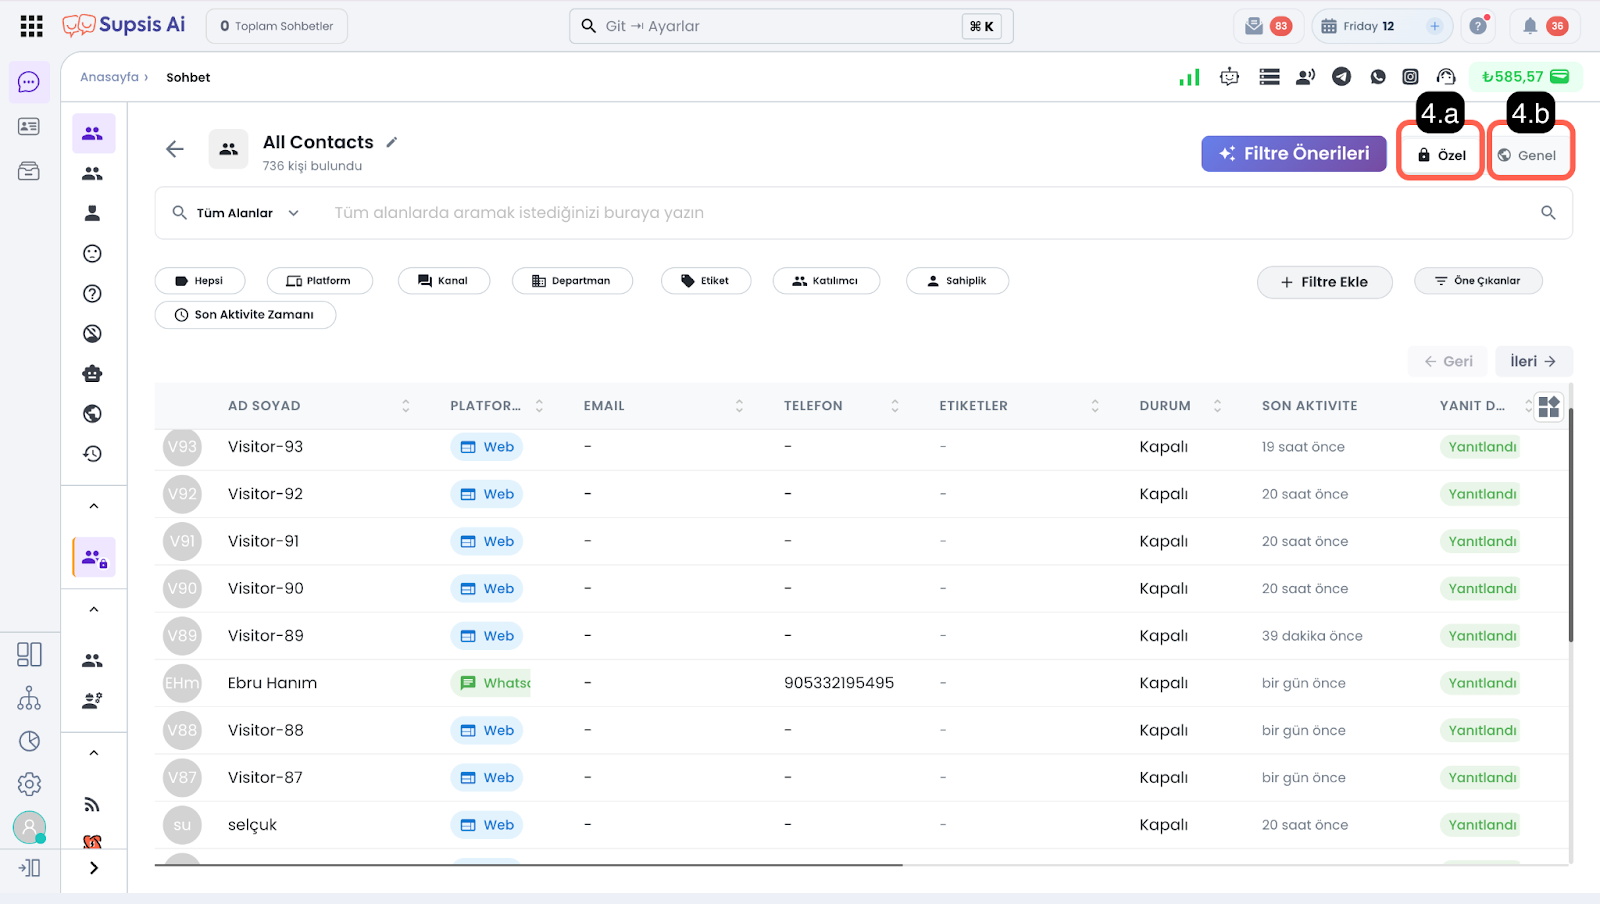Click the pencil icon beside All Contacts
This screenshot has height=904, width=1600.
[392, 142]
